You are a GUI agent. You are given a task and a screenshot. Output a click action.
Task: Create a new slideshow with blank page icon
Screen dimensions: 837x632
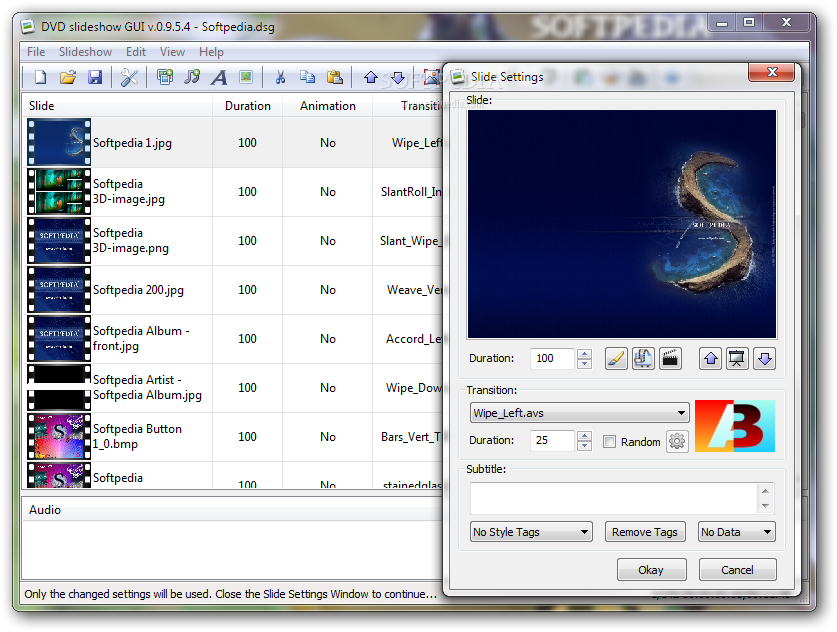coord(41,77)
